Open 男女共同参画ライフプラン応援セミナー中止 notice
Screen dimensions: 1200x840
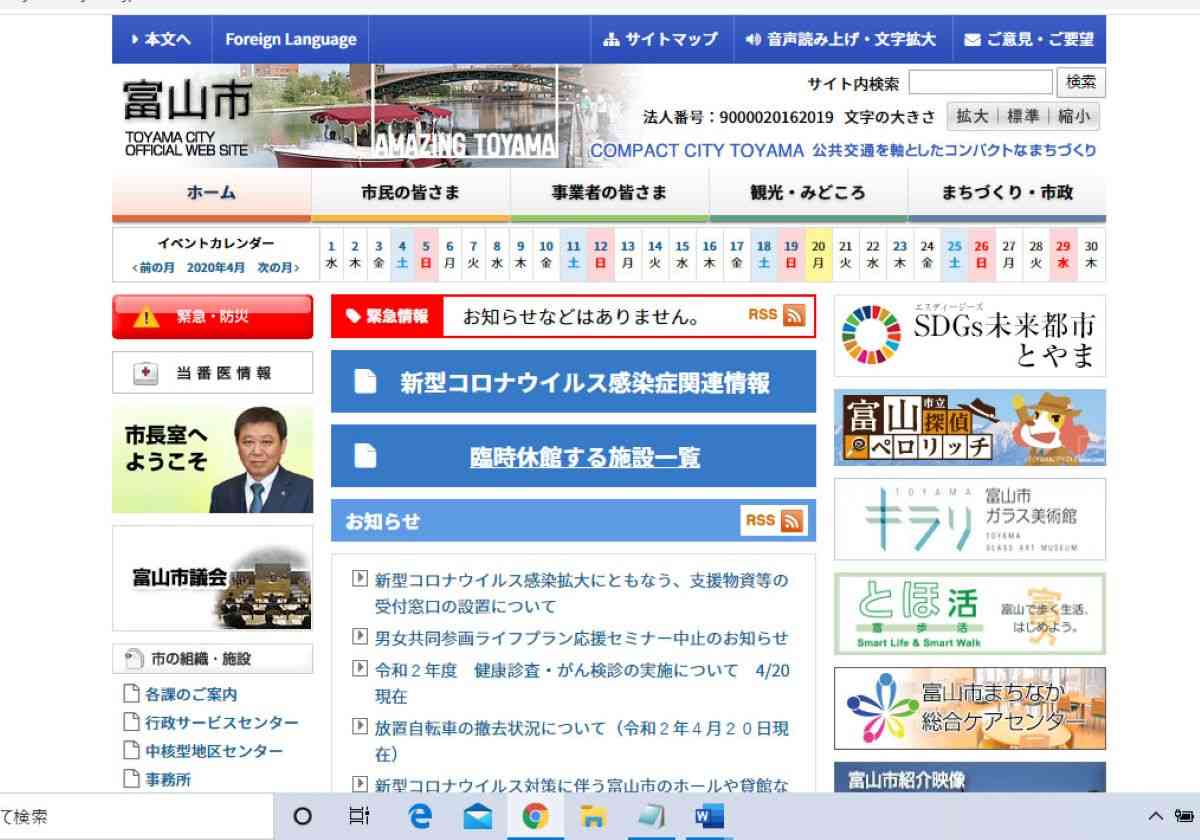(x=581, y=638)
